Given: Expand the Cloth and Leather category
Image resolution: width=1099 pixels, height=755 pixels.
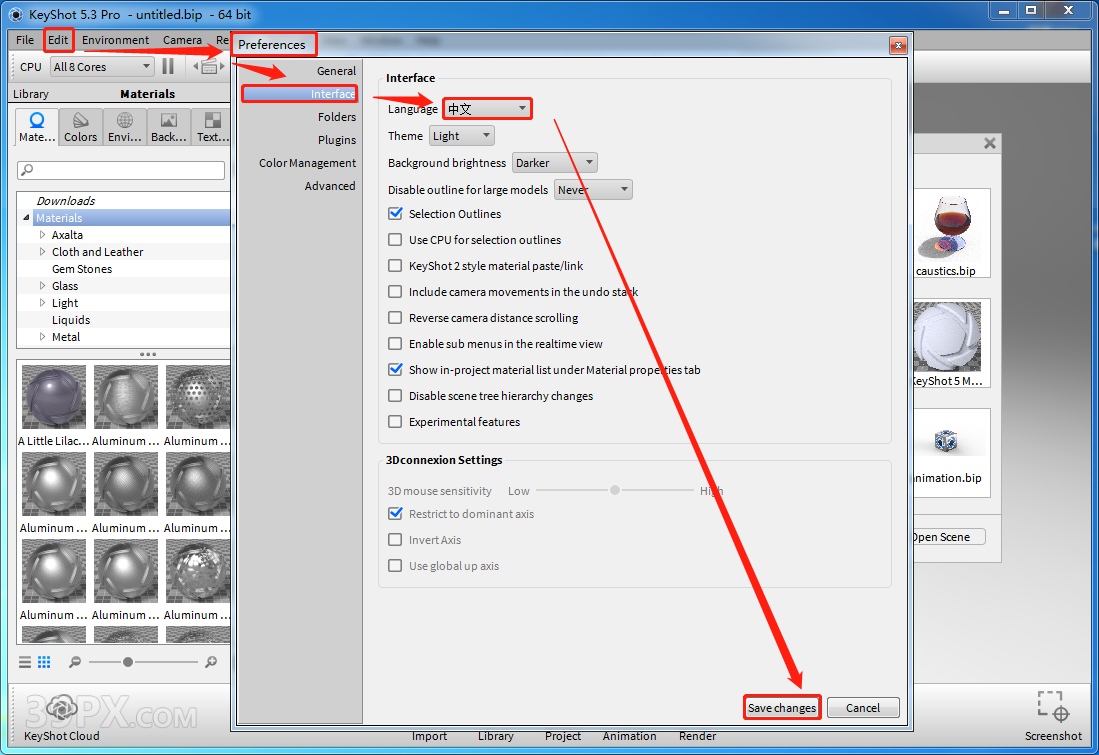Looking at the screenshot, I should click(x=43, y=252).
